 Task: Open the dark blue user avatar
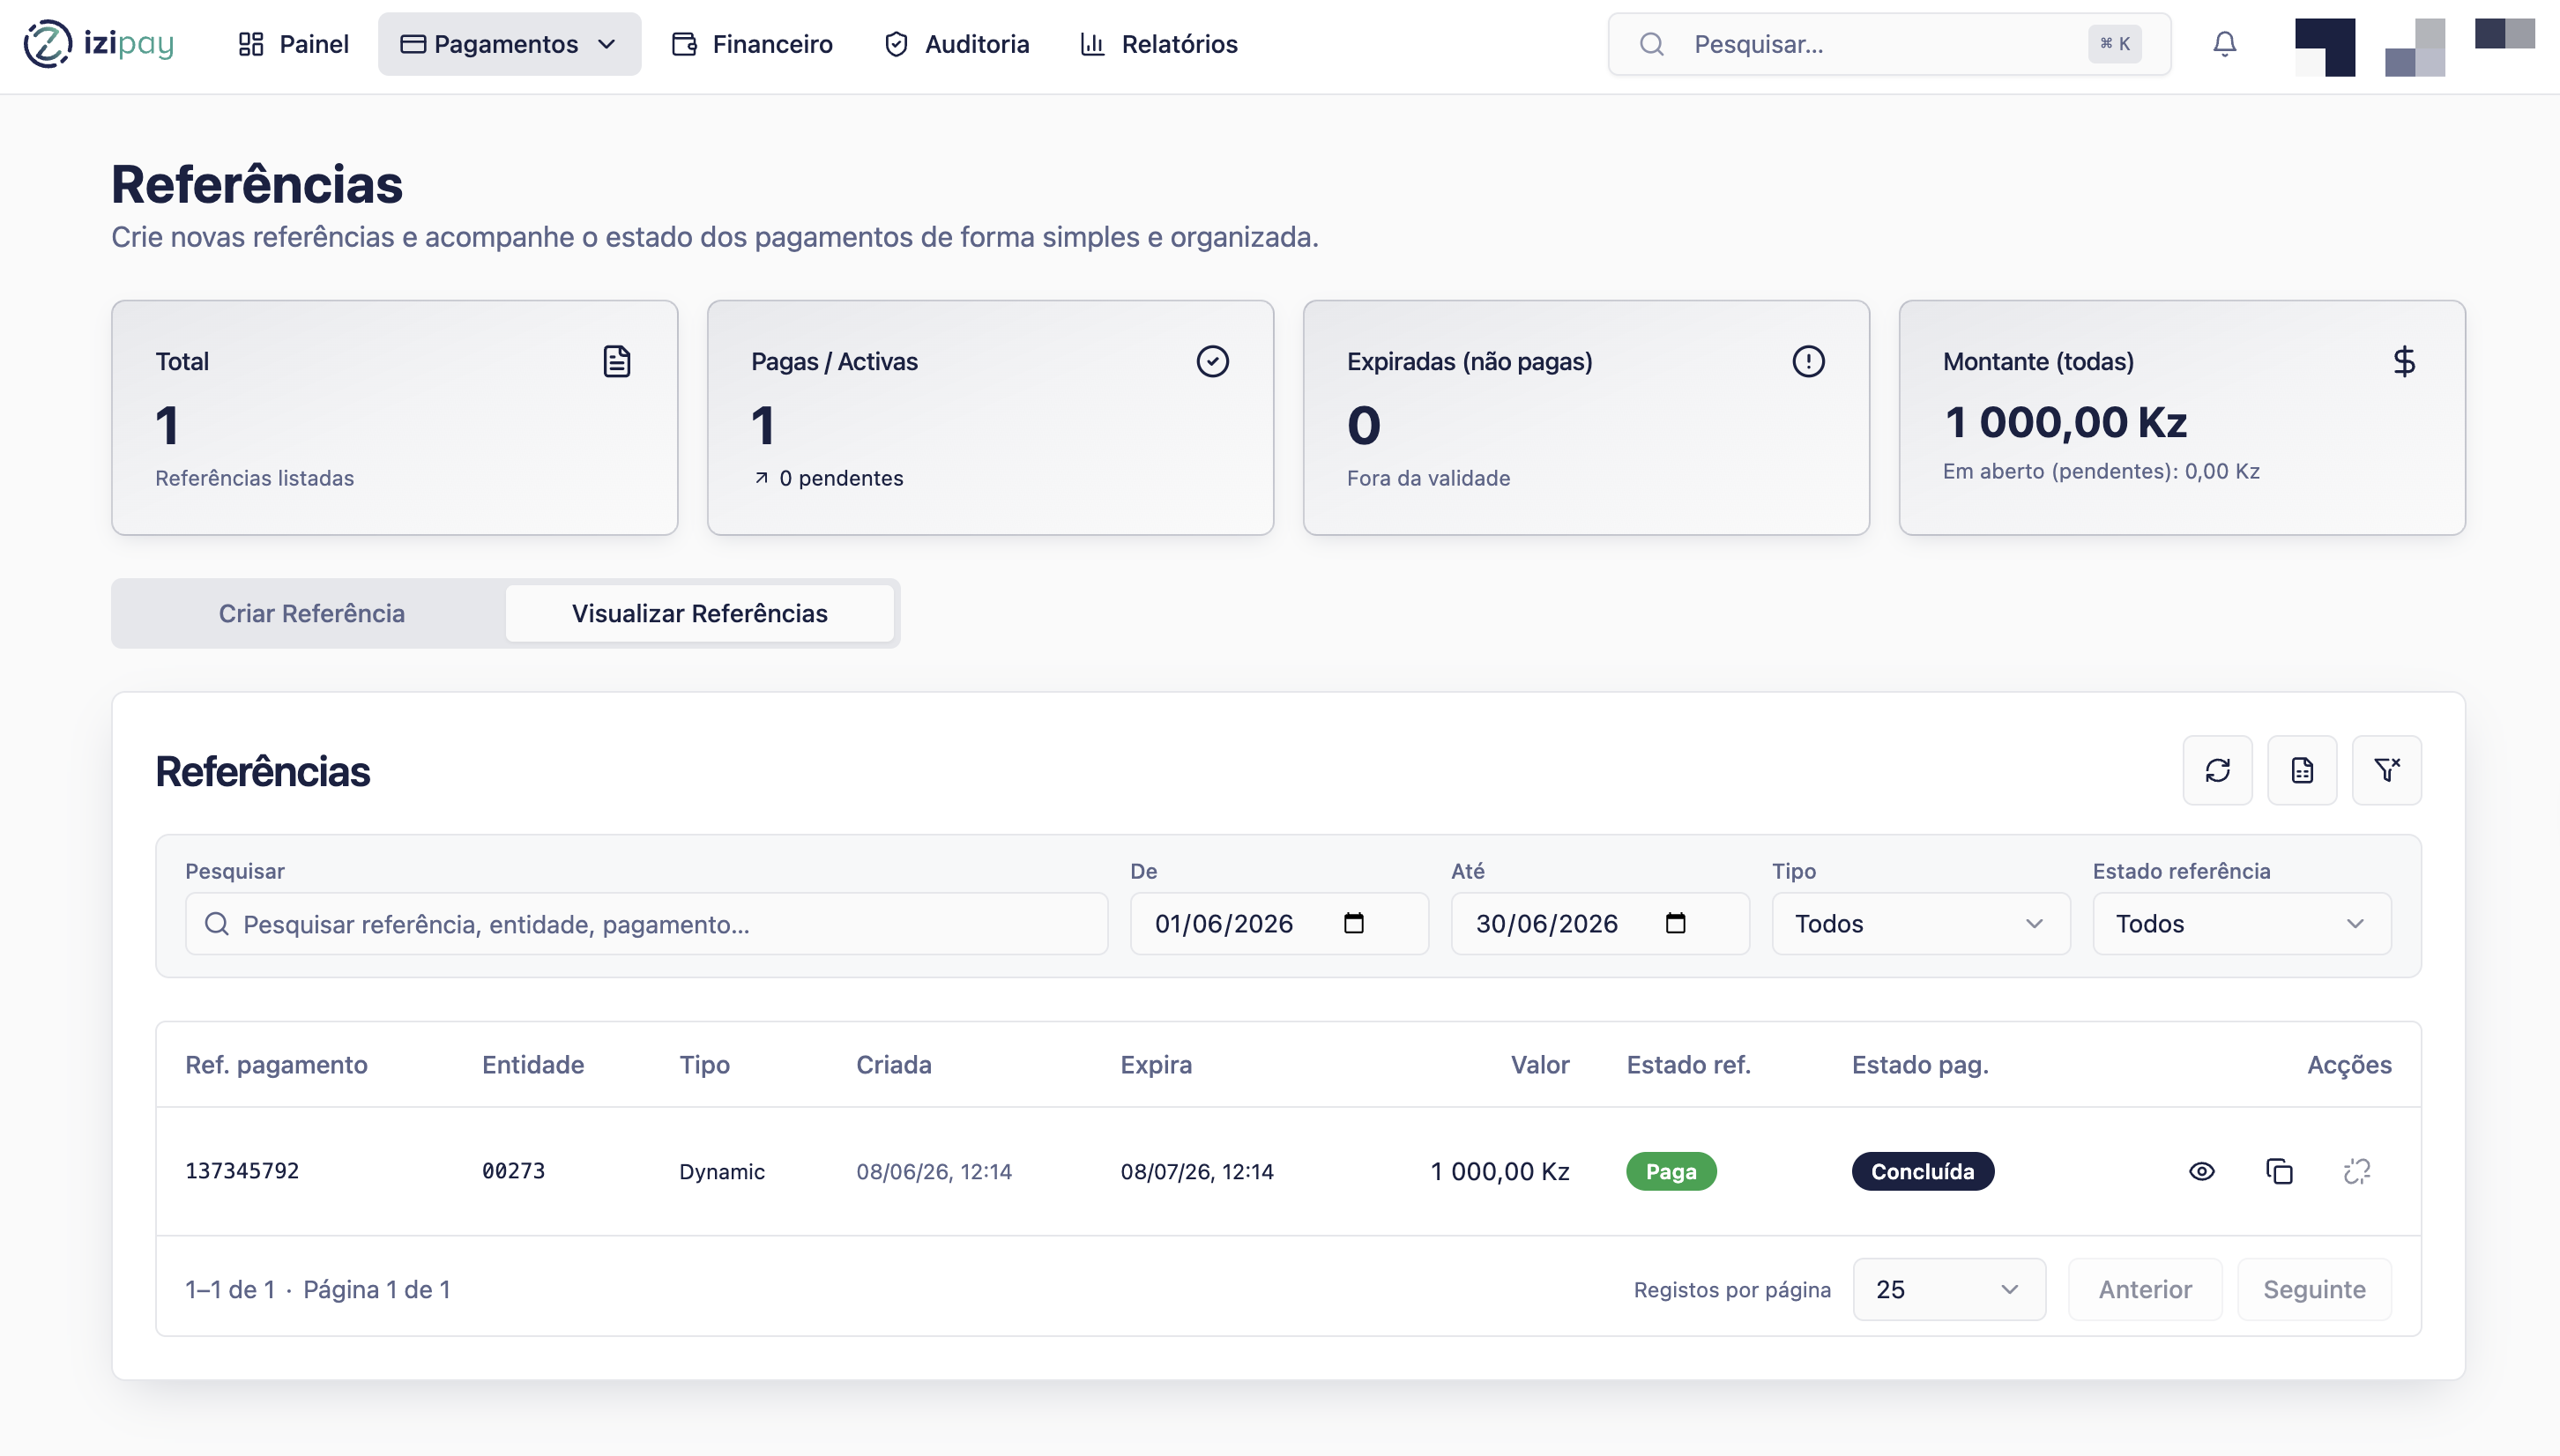click(x=2325, y=47)
